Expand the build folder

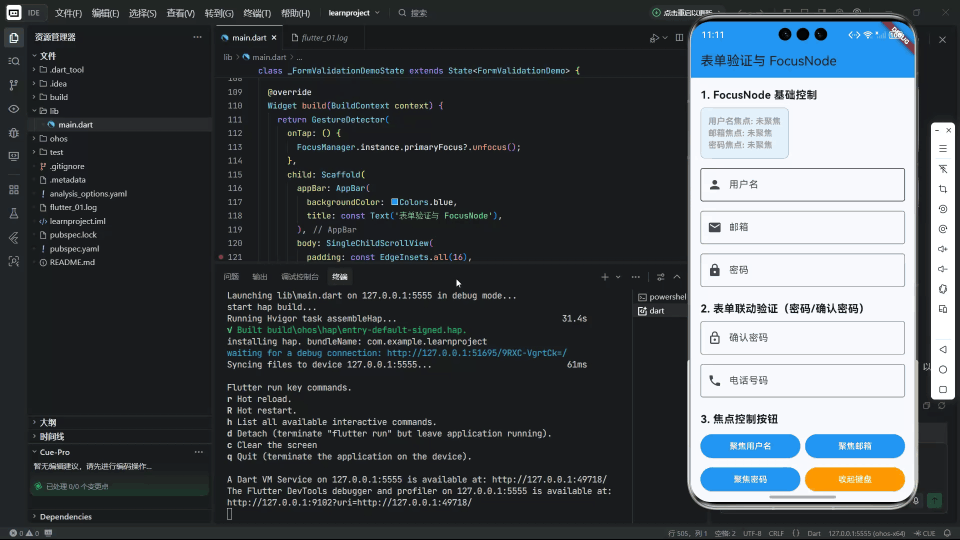[34, 97]
